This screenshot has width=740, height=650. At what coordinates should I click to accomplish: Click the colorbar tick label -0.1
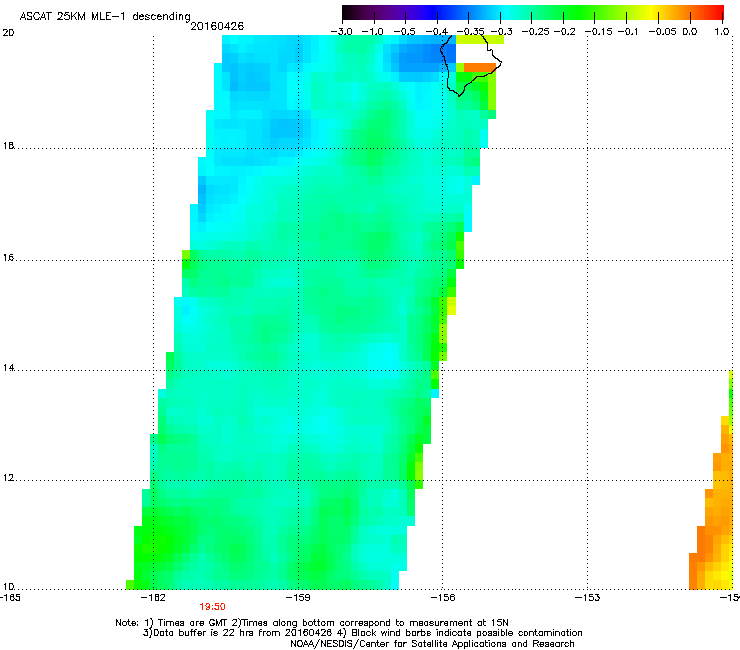pos(628,32)
